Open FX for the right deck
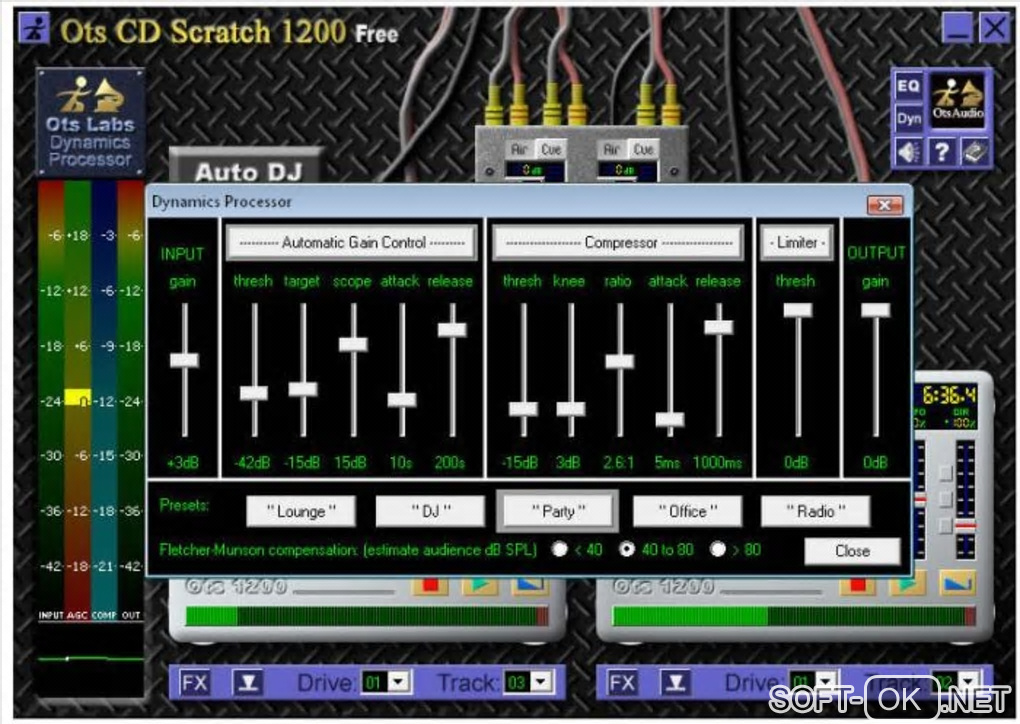Image resolution: width=1020 pixels, height=724 pixels. click(622, 683)
